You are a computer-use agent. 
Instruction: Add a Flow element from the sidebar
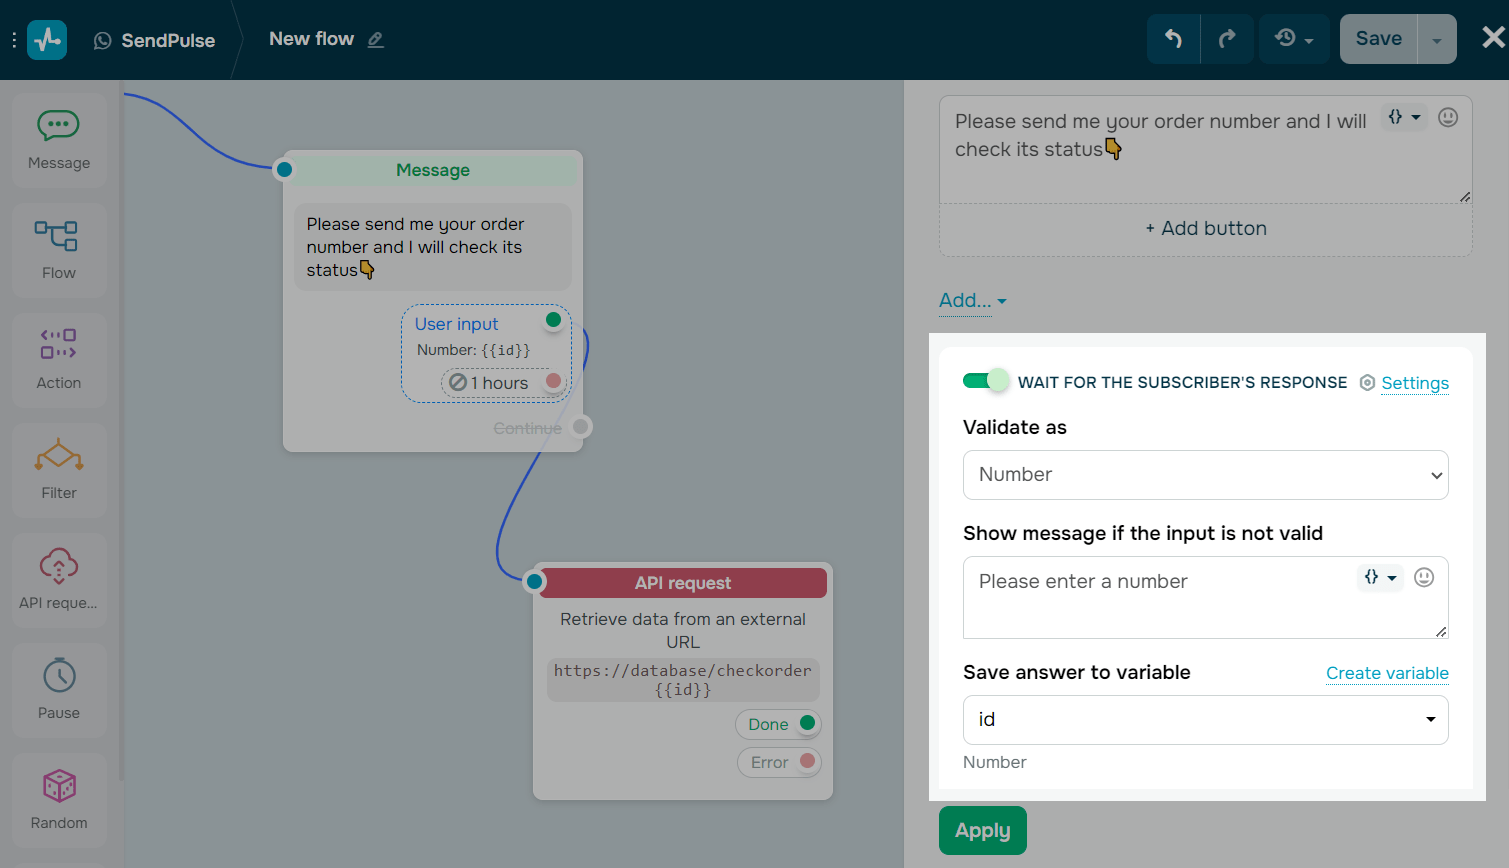click(x=58, y=249)
